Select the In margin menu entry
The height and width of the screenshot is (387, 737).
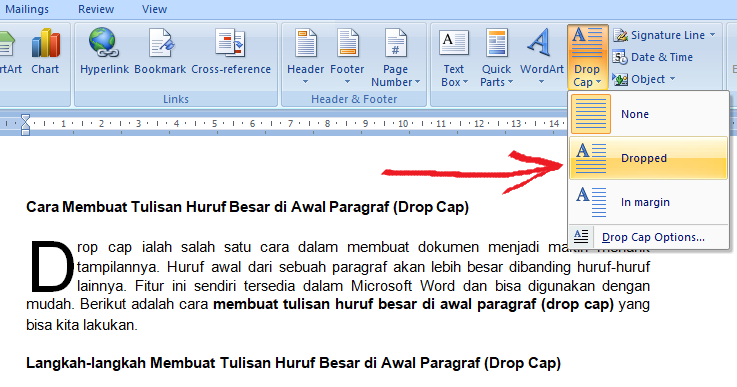[x=649, y=202]
